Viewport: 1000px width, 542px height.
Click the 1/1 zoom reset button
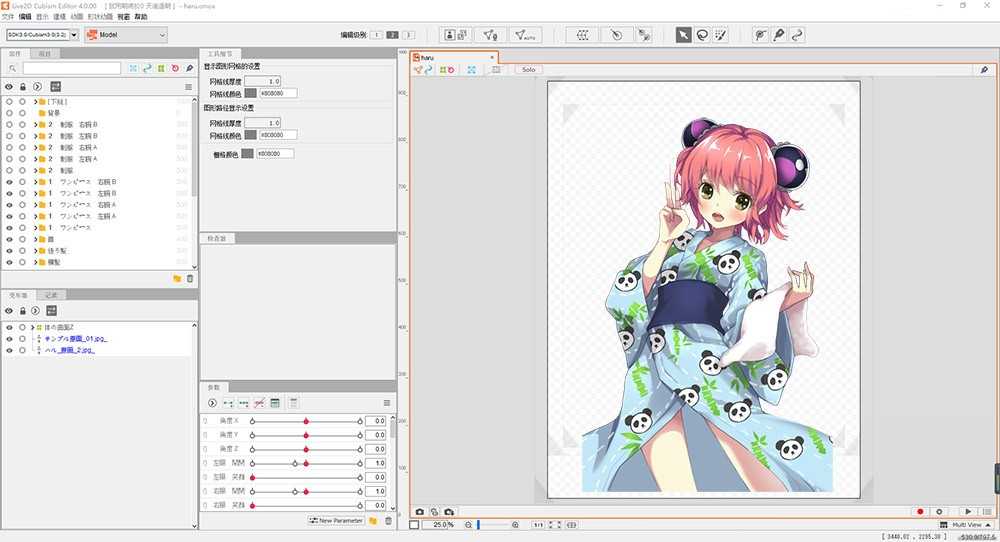click(538, 525)
